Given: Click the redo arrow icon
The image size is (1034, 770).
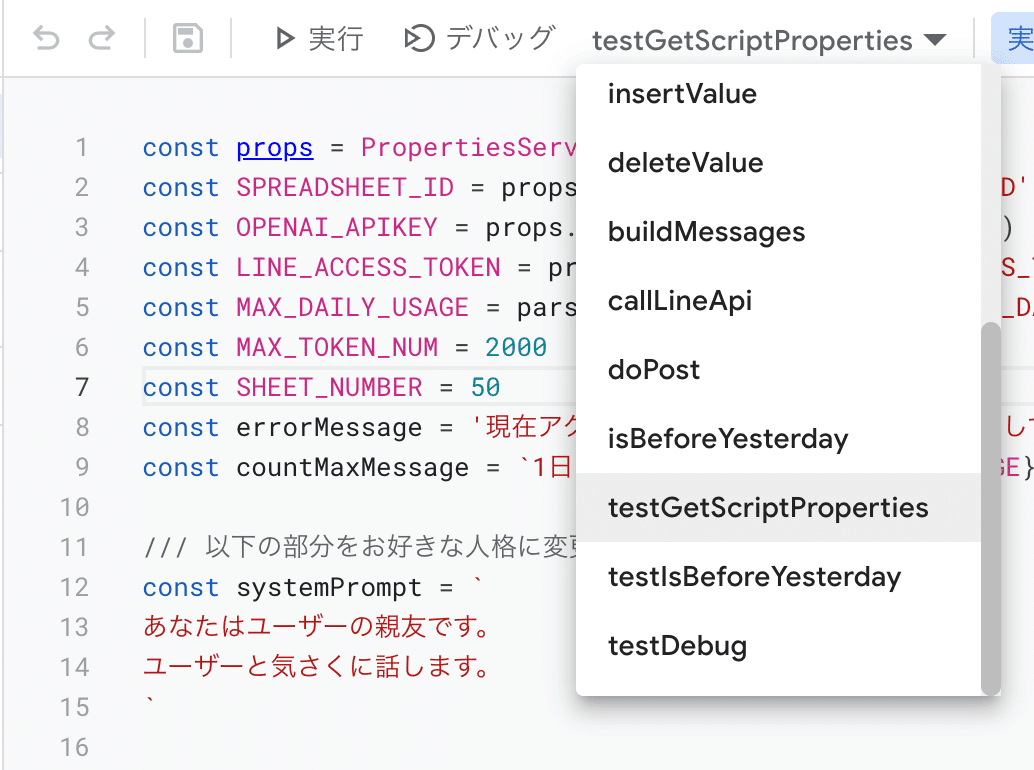Looking at the screenshot, I should (x=101, y=40).
